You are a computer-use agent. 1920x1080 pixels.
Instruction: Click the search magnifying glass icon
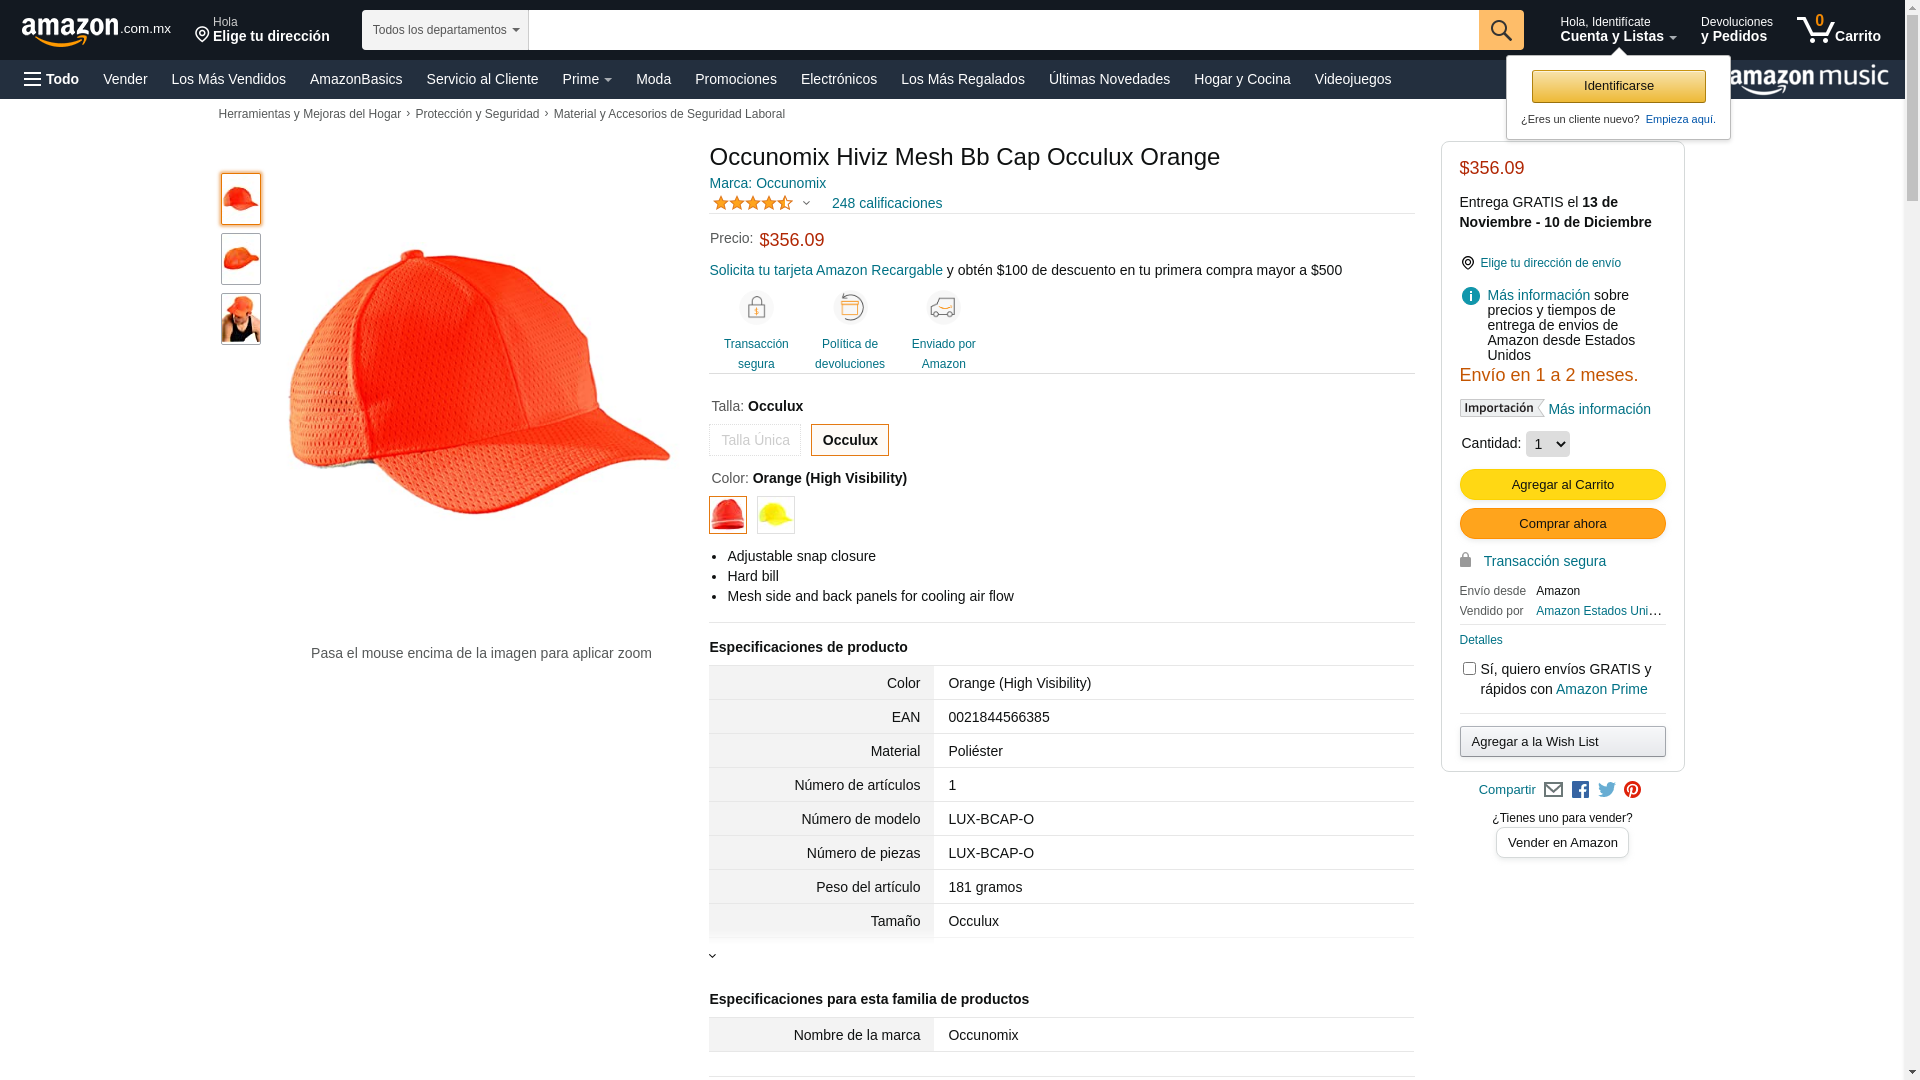[x=1500, y=30]
